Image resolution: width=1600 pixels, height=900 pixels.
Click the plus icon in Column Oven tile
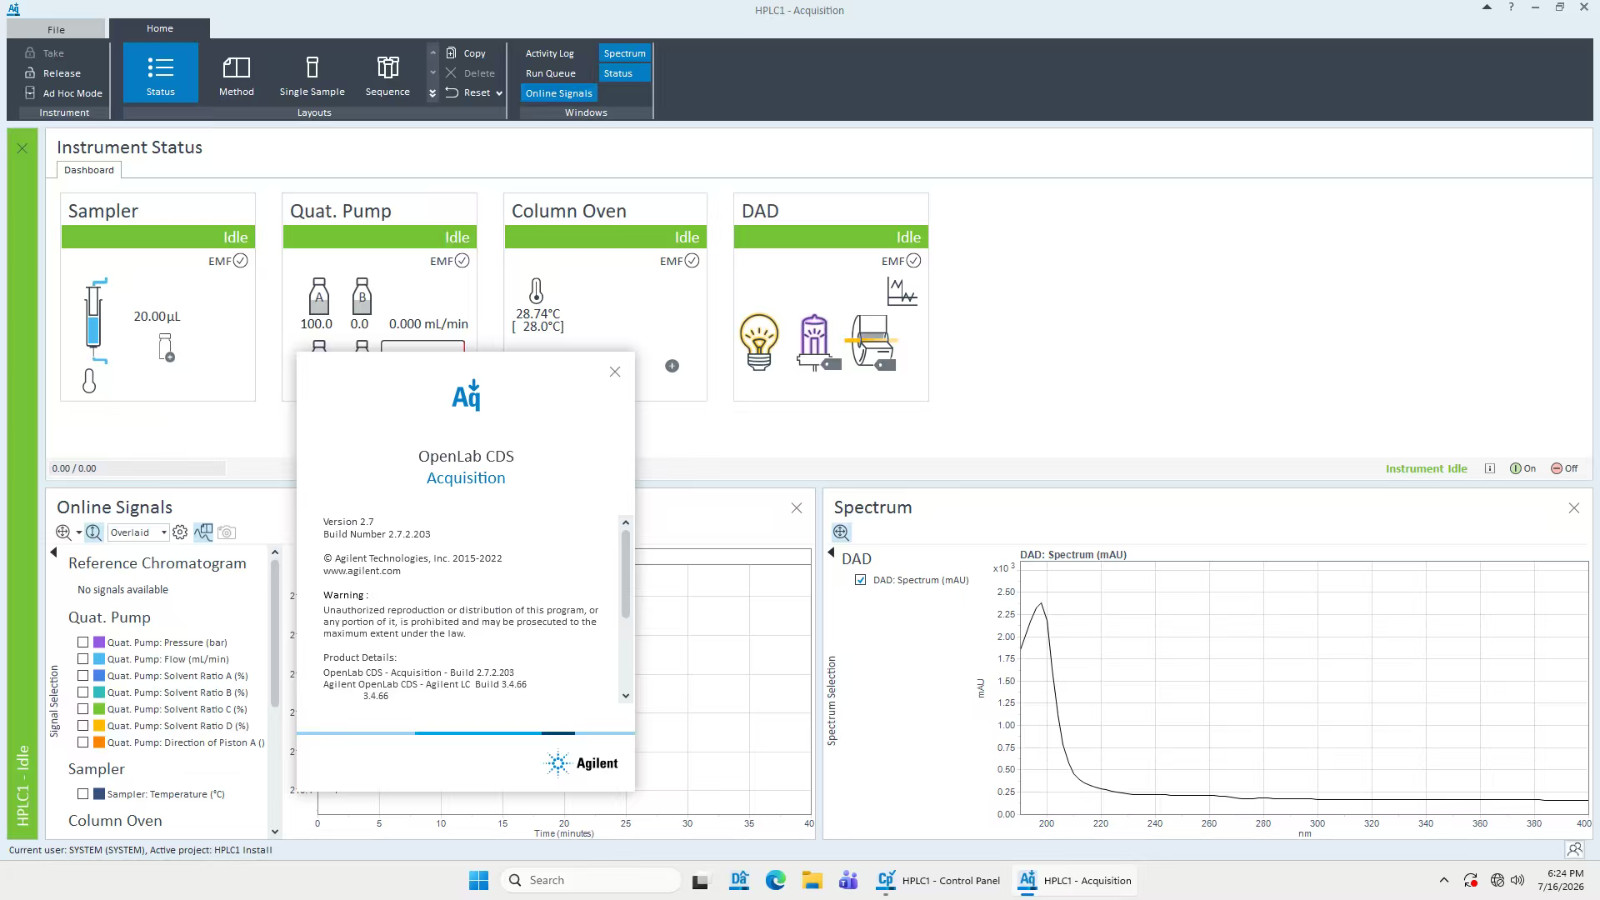pos(672,366)
